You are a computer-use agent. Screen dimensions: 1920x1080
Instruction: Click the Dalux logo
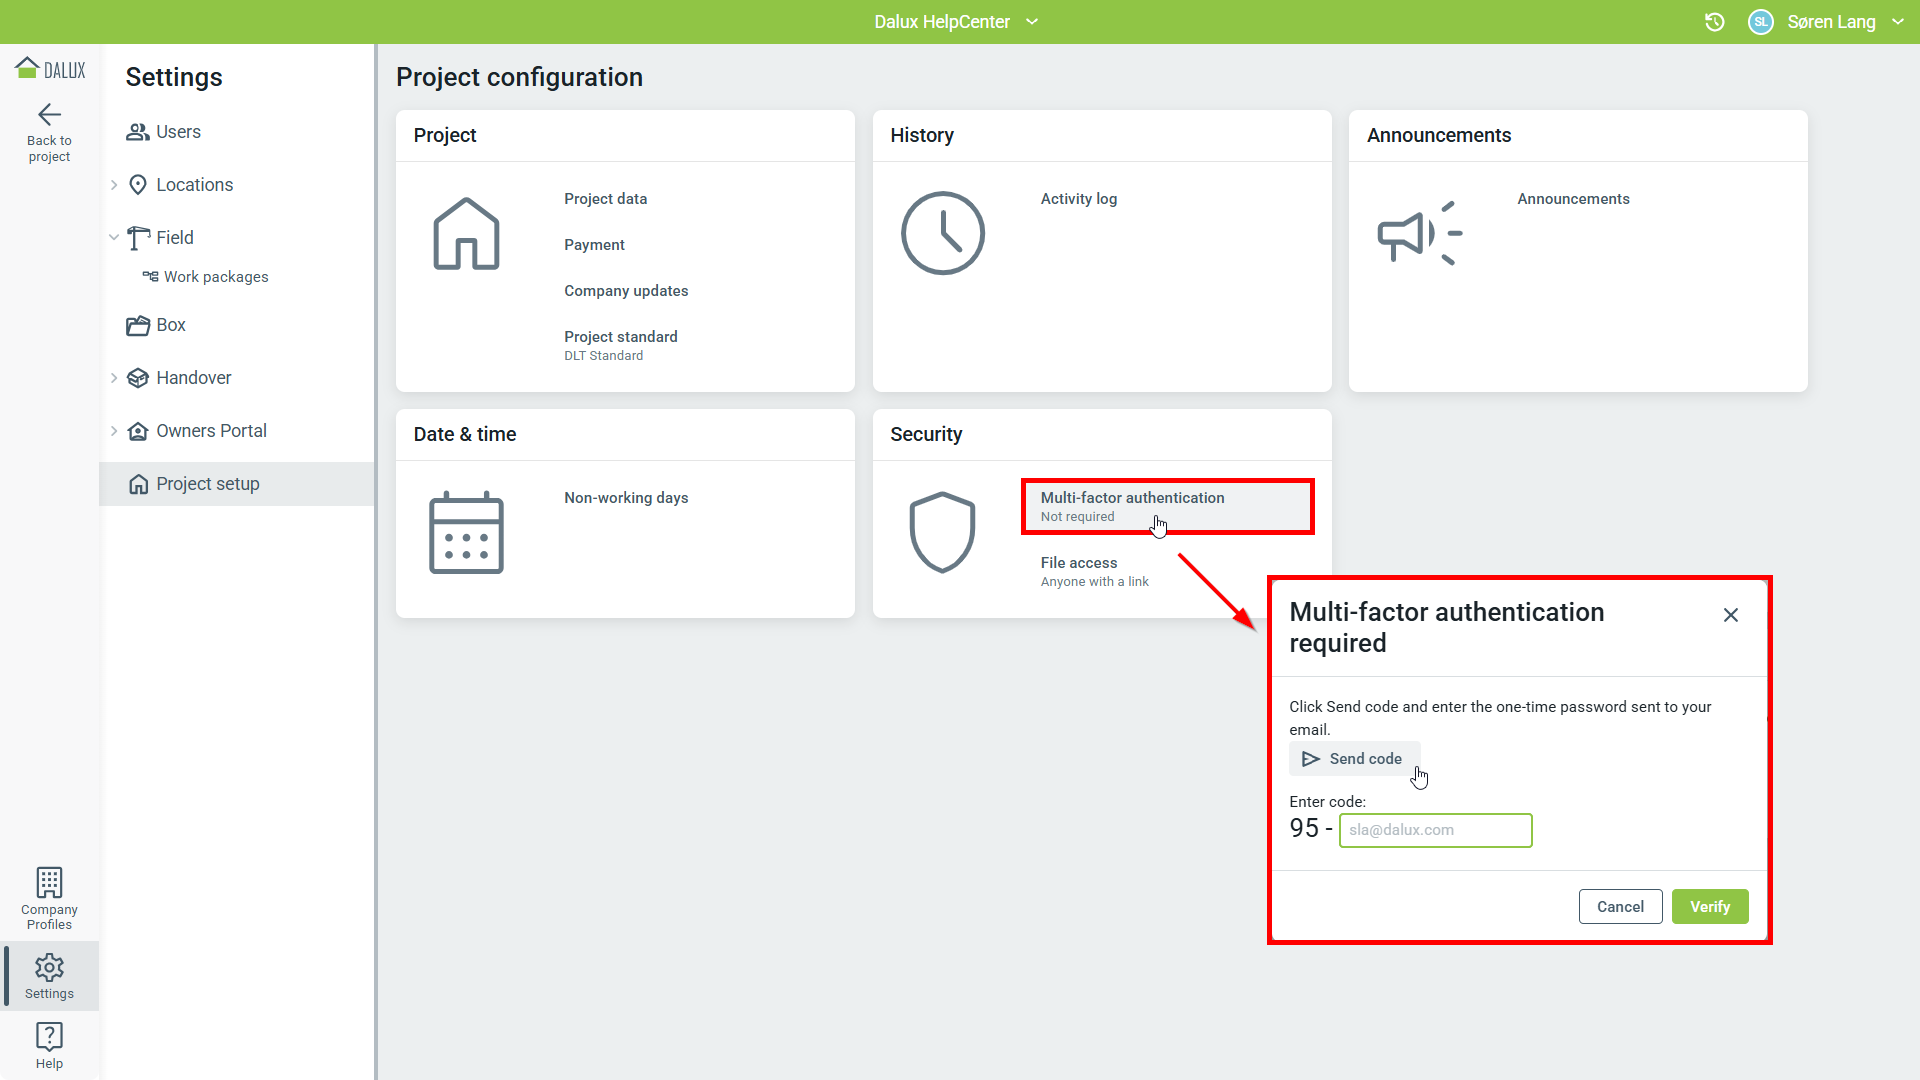[x=50, y=69]
